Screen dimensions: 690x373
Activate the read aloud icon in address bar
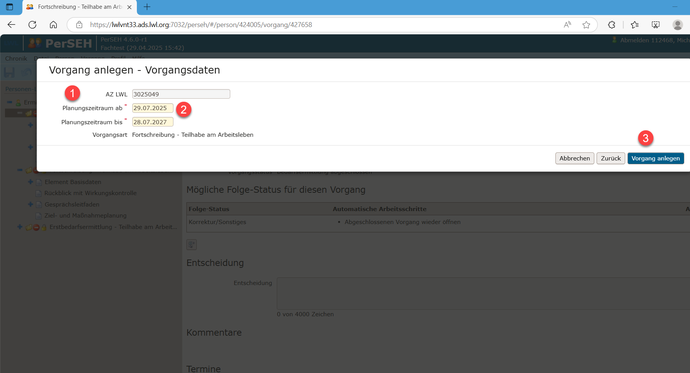click(567, 25)
